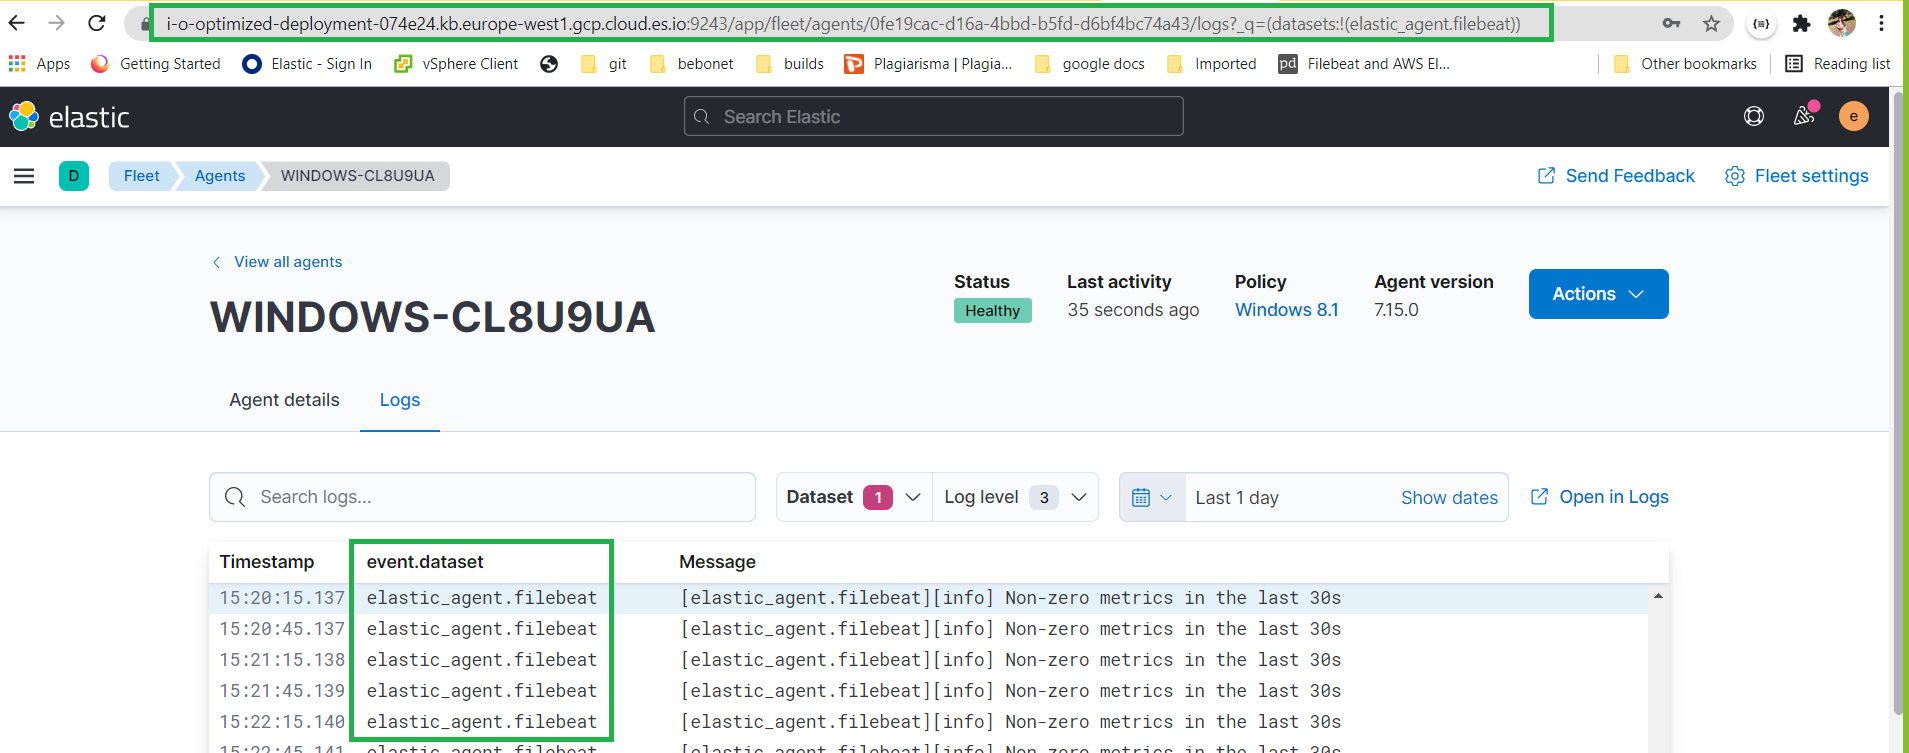The height and width of the screenshot is (753, 1909).
Task: Click Send Feedback link
Action: (x=1616, y=176)
